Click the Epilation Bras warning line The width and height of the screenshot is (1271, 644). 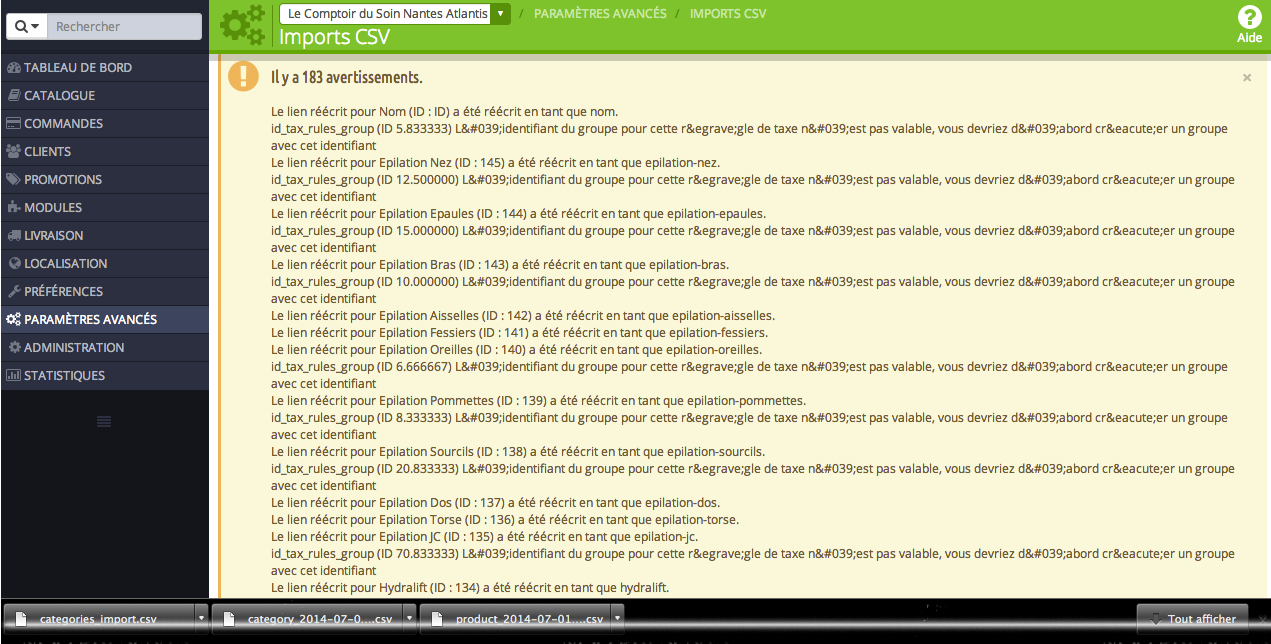[x=500, y=264]
